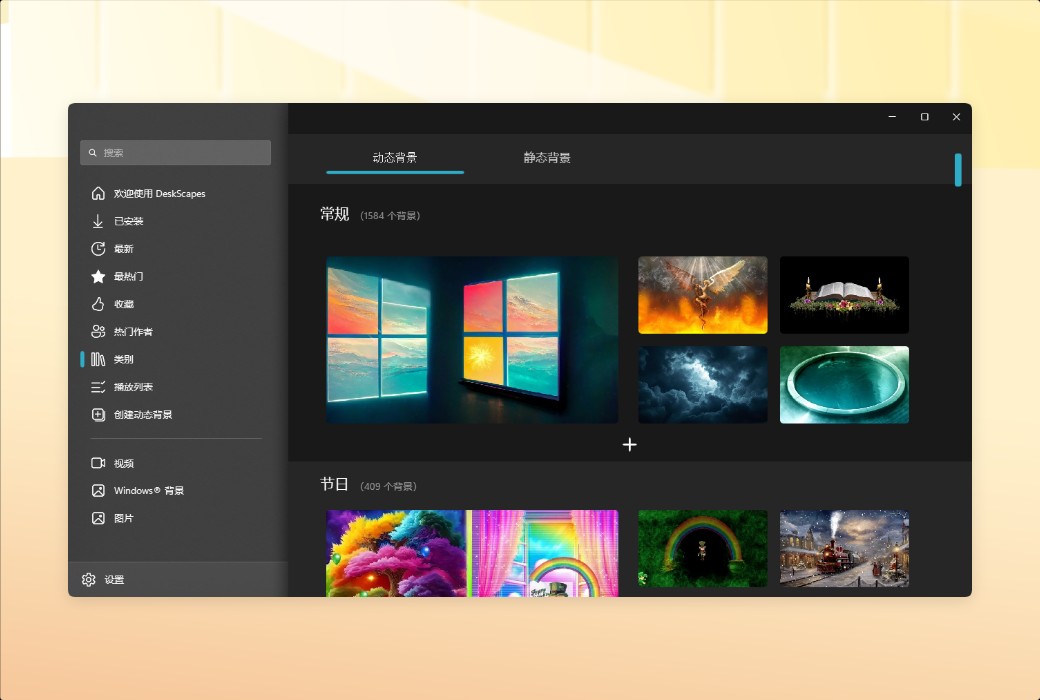Viewport: 1040px width, 700px height.
Task: Open the 最新 (Newest) section
Action: [125, 248]
